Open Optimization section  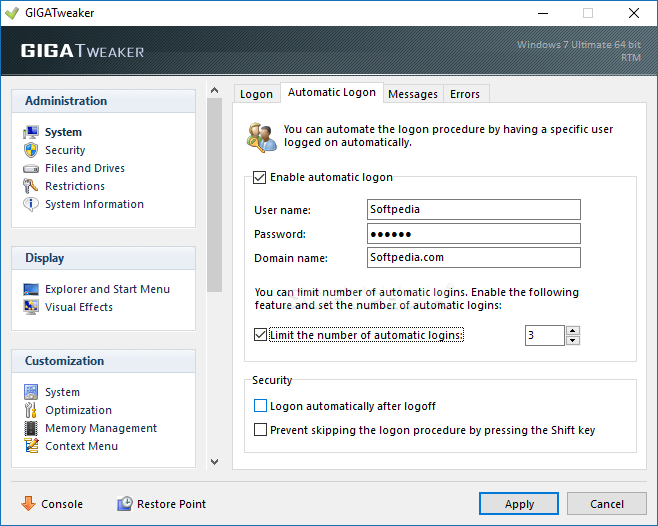click(78, 410)
